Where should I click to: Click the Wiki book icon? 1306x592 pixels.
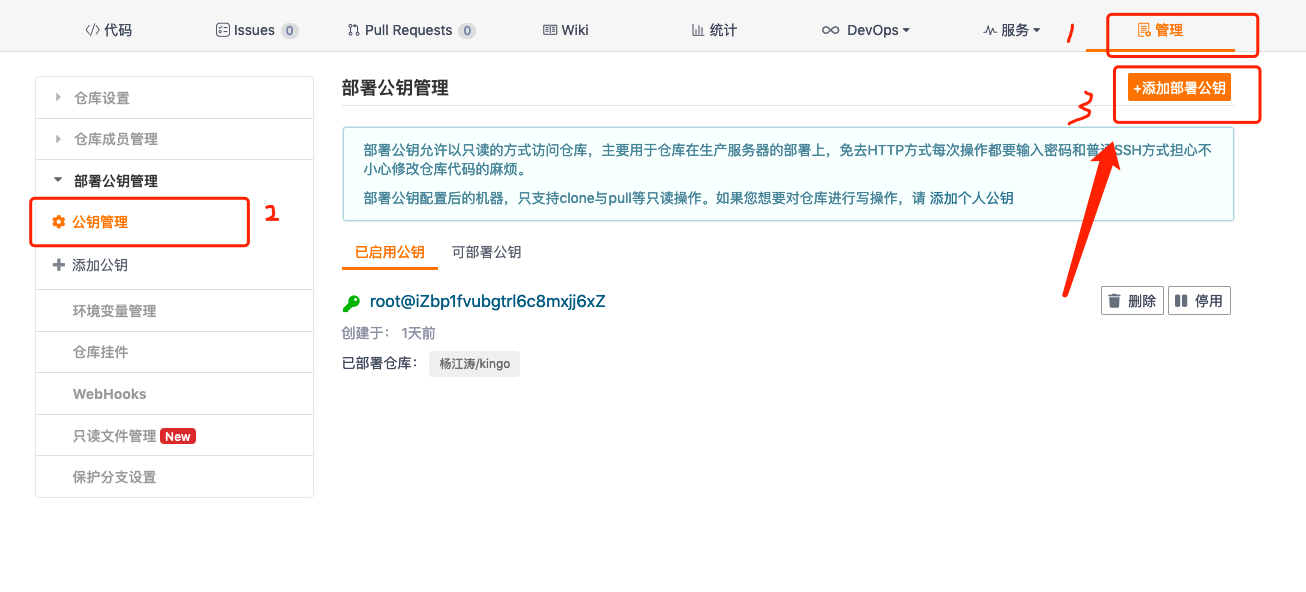coord(550,30)
